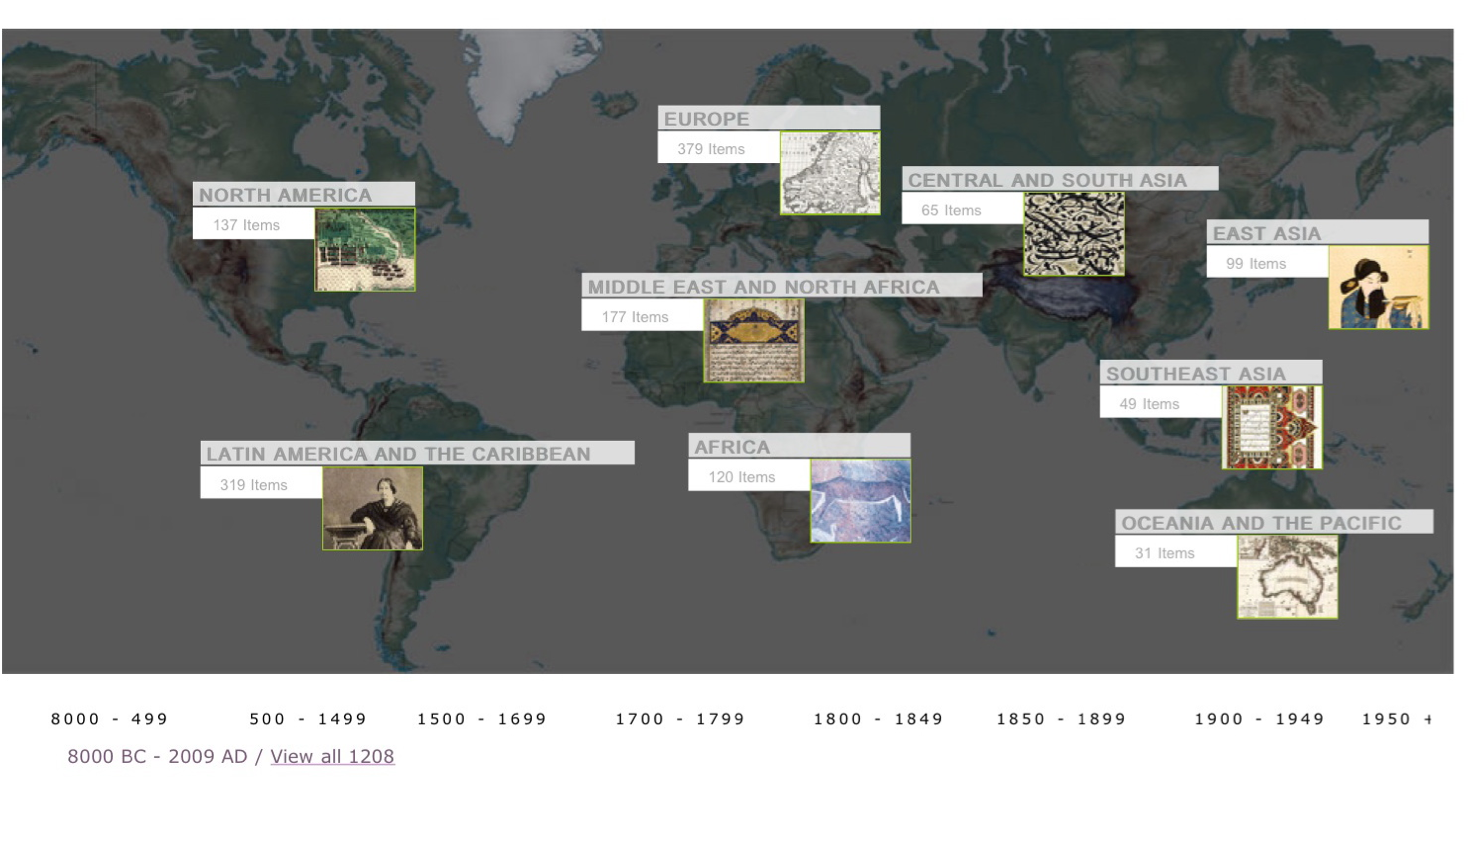Select the 1500 - 1699 time period

[482, 718]
